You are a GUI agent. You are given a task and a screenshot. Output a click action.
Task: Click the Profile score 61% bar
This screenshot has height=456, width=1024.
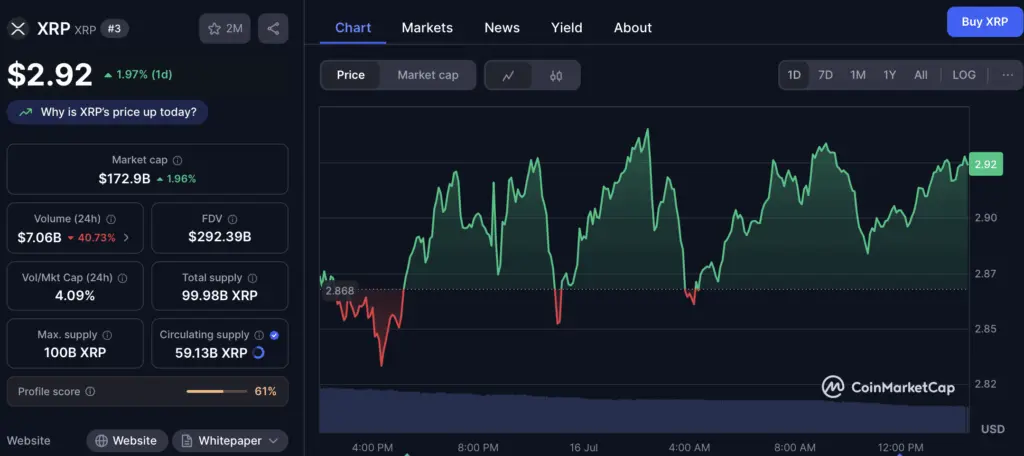[x=218, y=391]
